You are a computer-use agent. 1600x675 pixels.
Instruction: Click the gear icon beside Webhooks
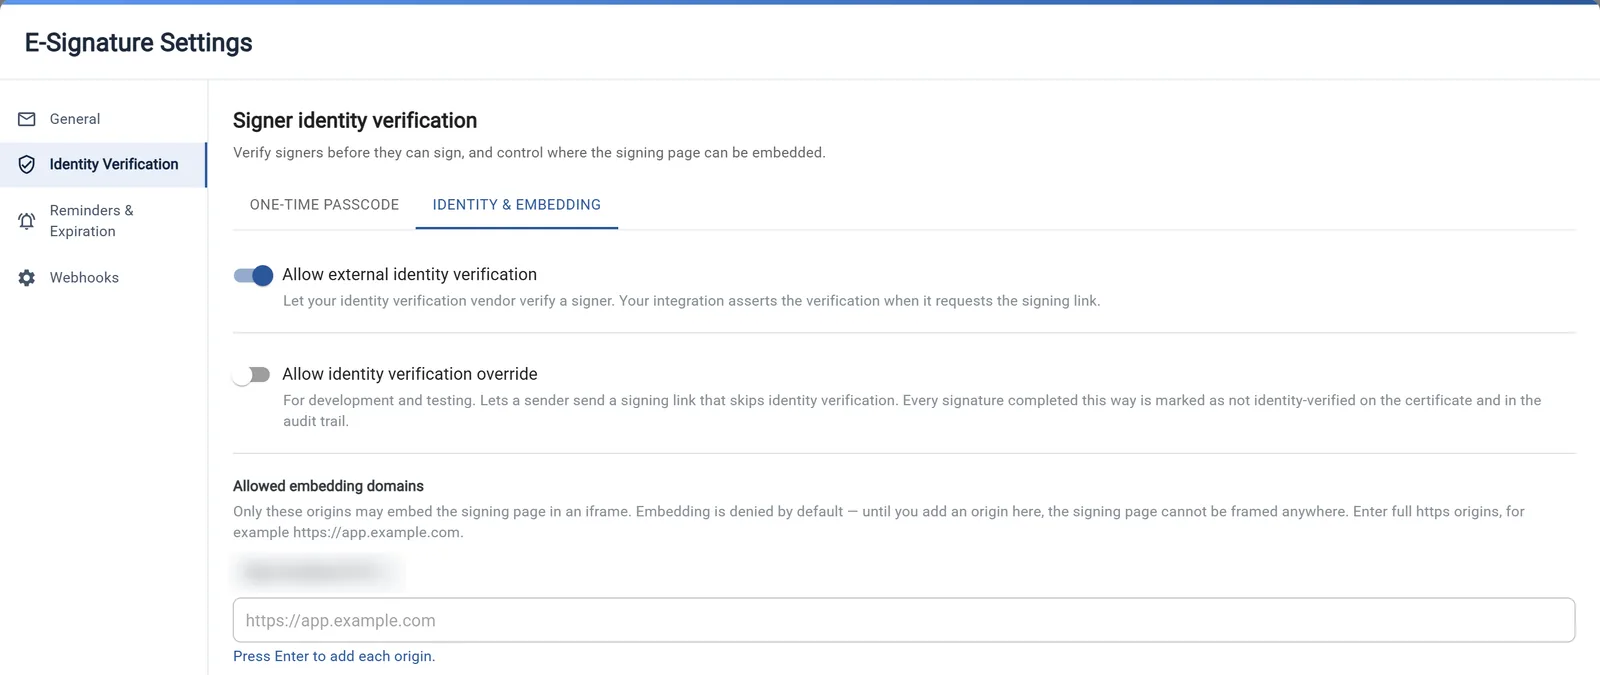(27, 278)
